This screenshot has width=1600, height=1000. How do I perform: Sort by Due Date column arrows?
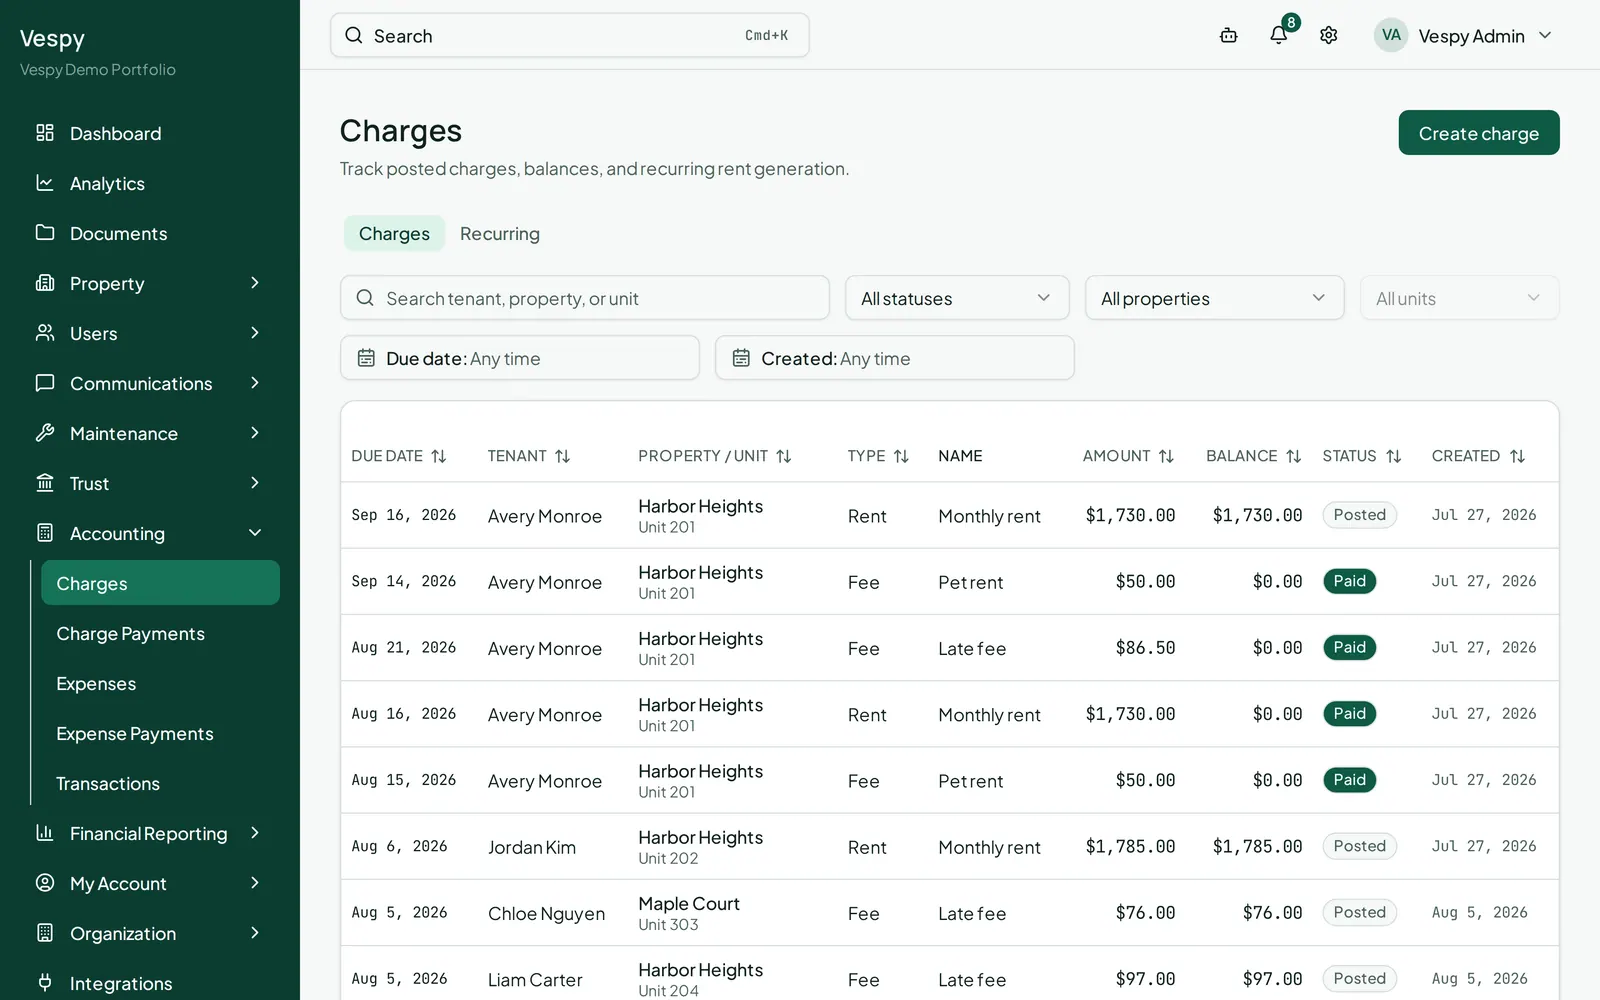click(439, 456)
